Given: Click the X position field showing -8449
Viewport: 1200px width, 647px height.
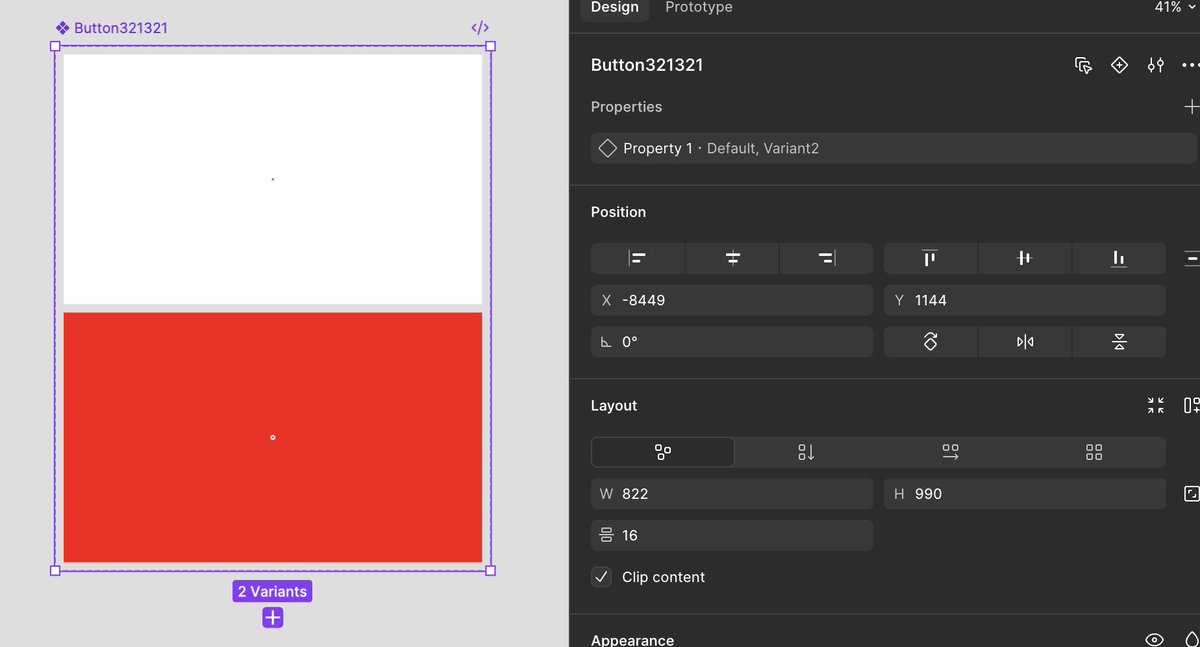Looking at the screenshot, I should (732, 300).
